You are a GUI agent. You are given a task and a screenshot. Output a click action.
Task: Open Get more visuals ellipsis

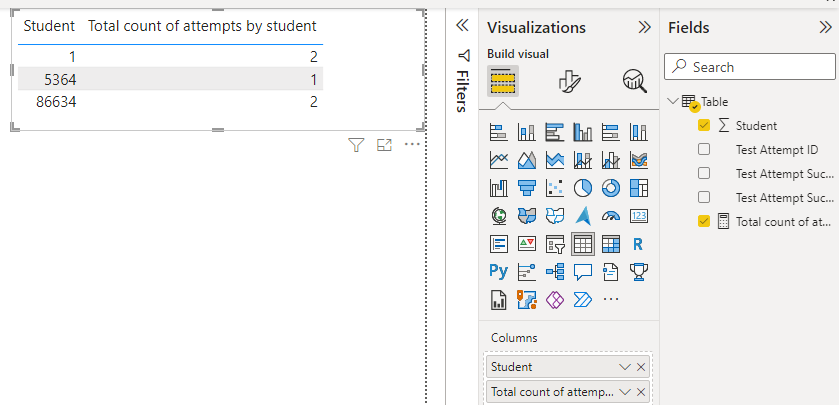pos(611,300)
